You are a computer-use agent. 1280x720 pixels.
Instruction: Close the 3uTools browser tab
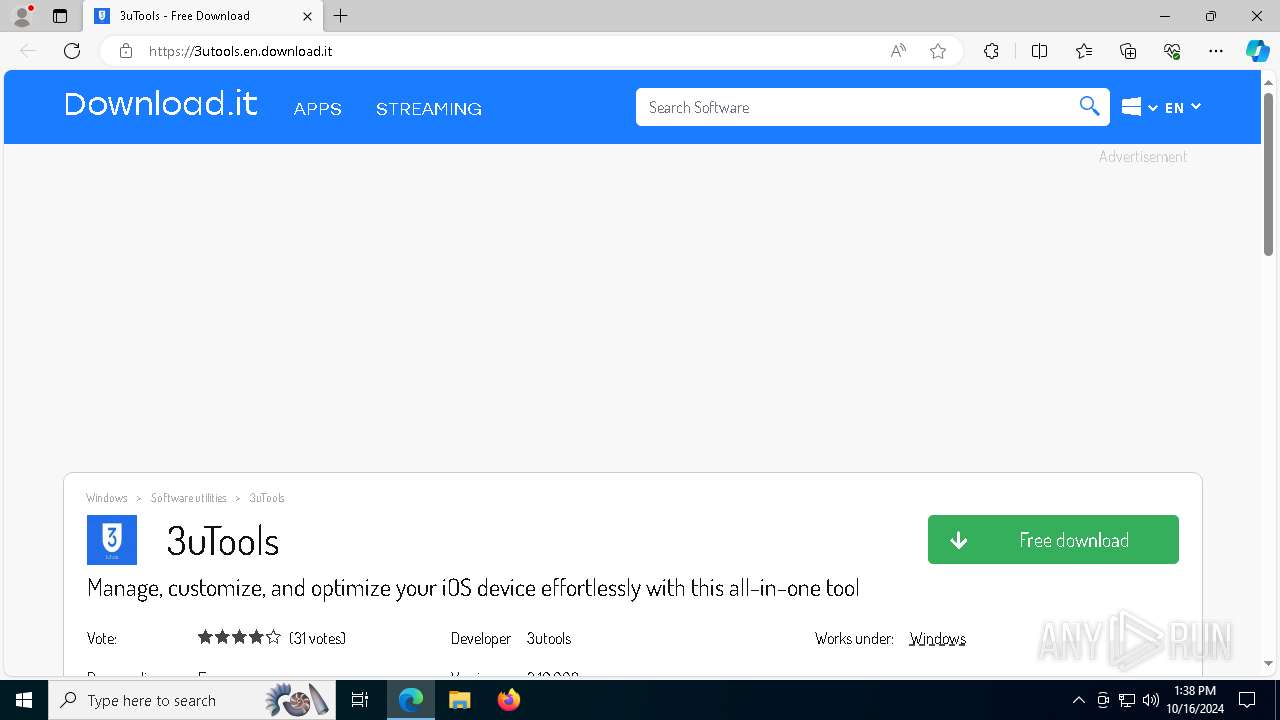(x=307, y=16)
